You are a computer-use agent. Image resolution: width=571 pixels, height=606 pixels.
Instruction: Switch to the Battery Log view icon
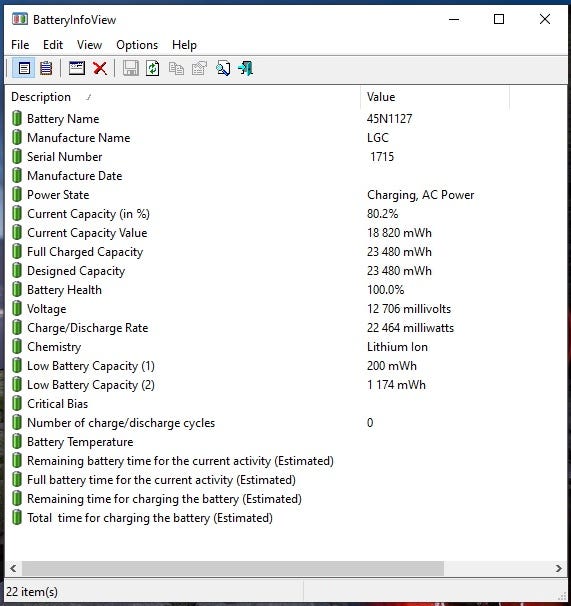pos(46,69)
